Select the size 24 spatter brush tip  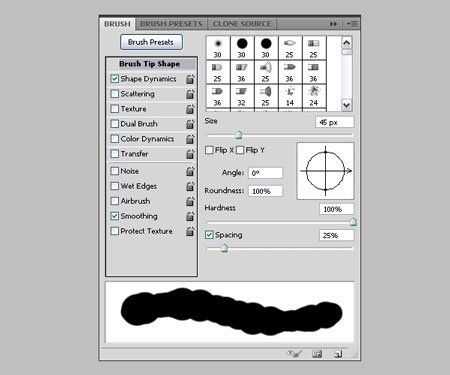click(314, 96)
